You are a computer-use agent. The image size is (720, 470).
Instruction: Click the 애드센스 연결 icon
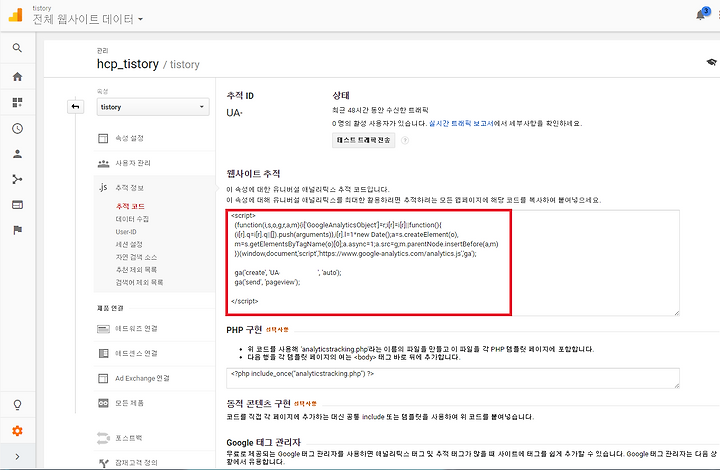[103, 353]
